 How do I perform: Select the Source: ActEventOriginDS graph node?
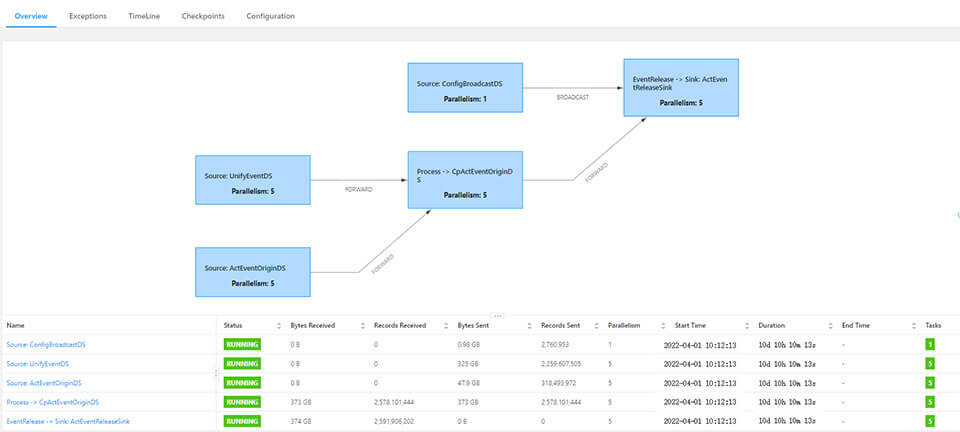click(x=253, y=275)
